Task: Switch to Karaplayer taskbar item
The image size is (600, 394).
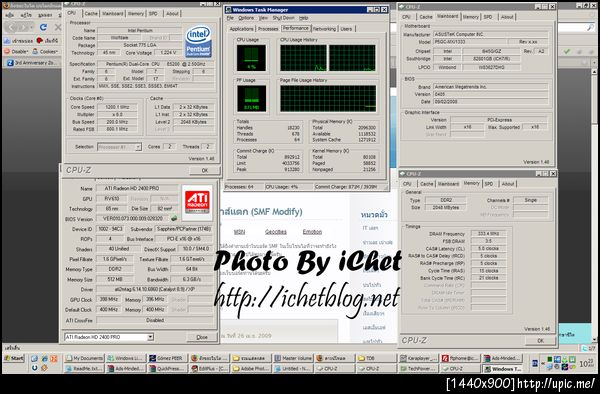Action: (x=419, y=358)
